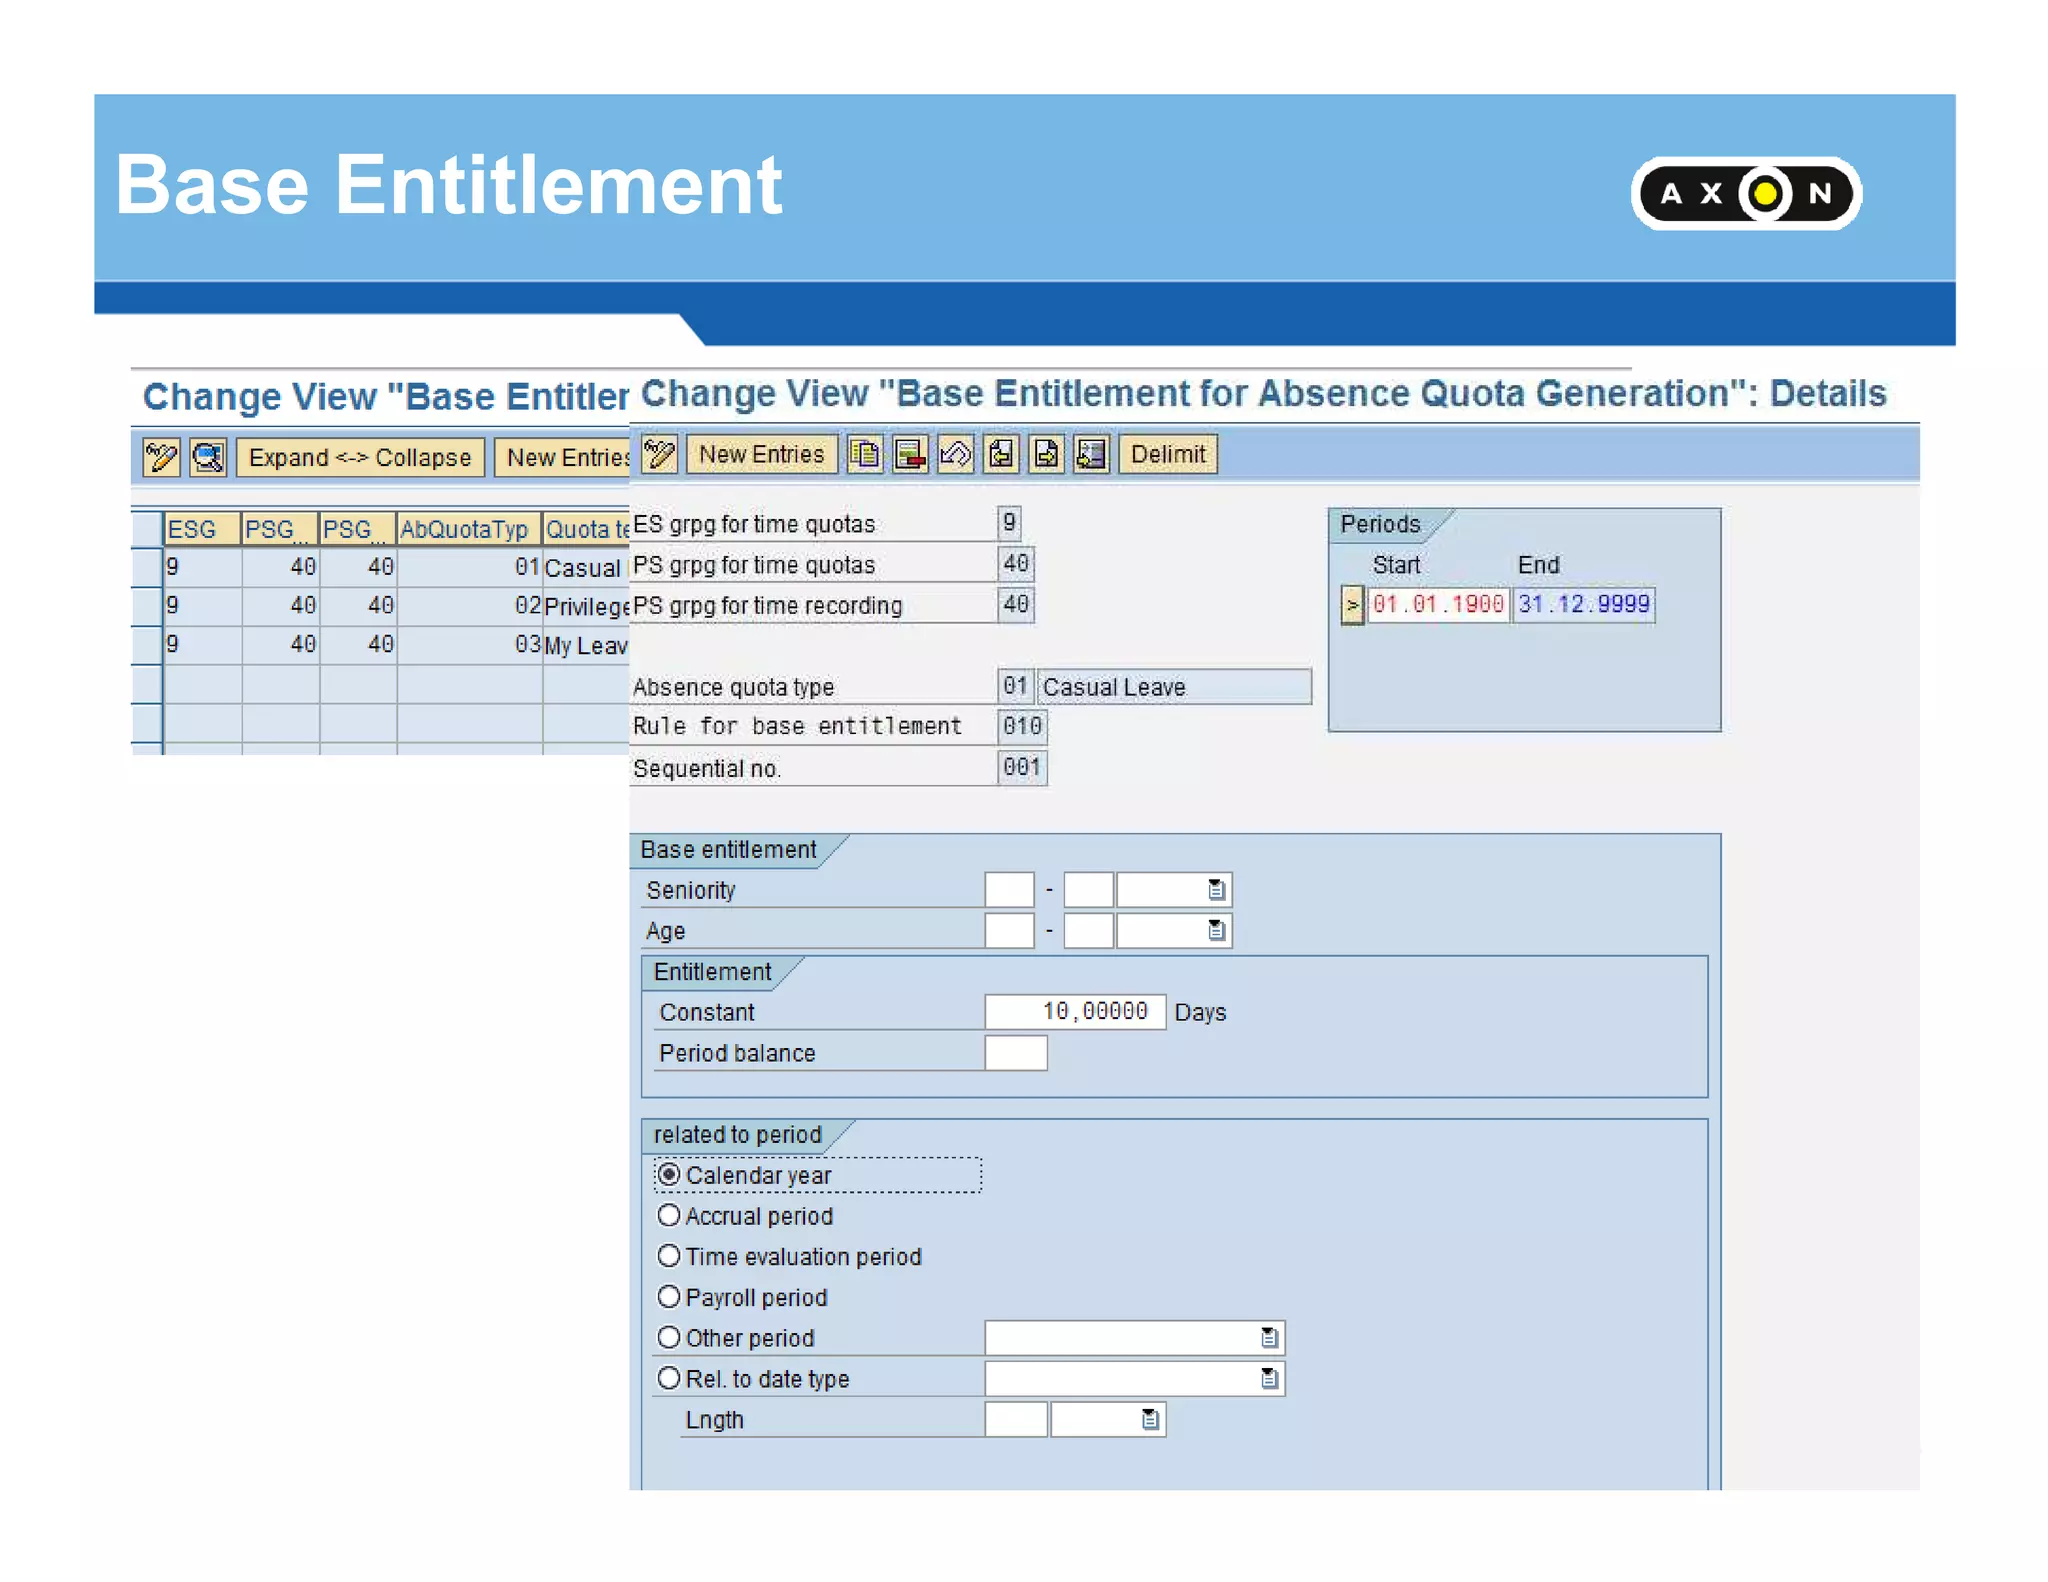Click New Entries in Details window
The width and height of the screenshot is (2048, 1582).
761,454
